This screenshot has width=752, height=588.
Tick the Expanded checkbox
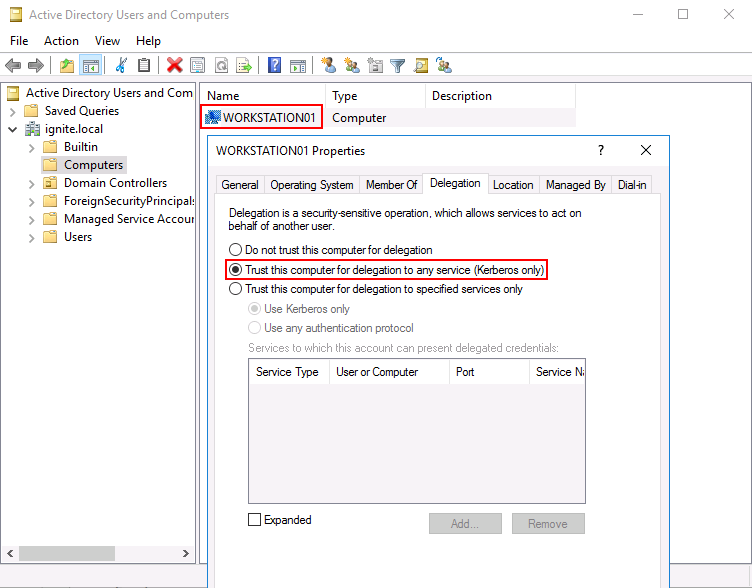coord(254,519)
